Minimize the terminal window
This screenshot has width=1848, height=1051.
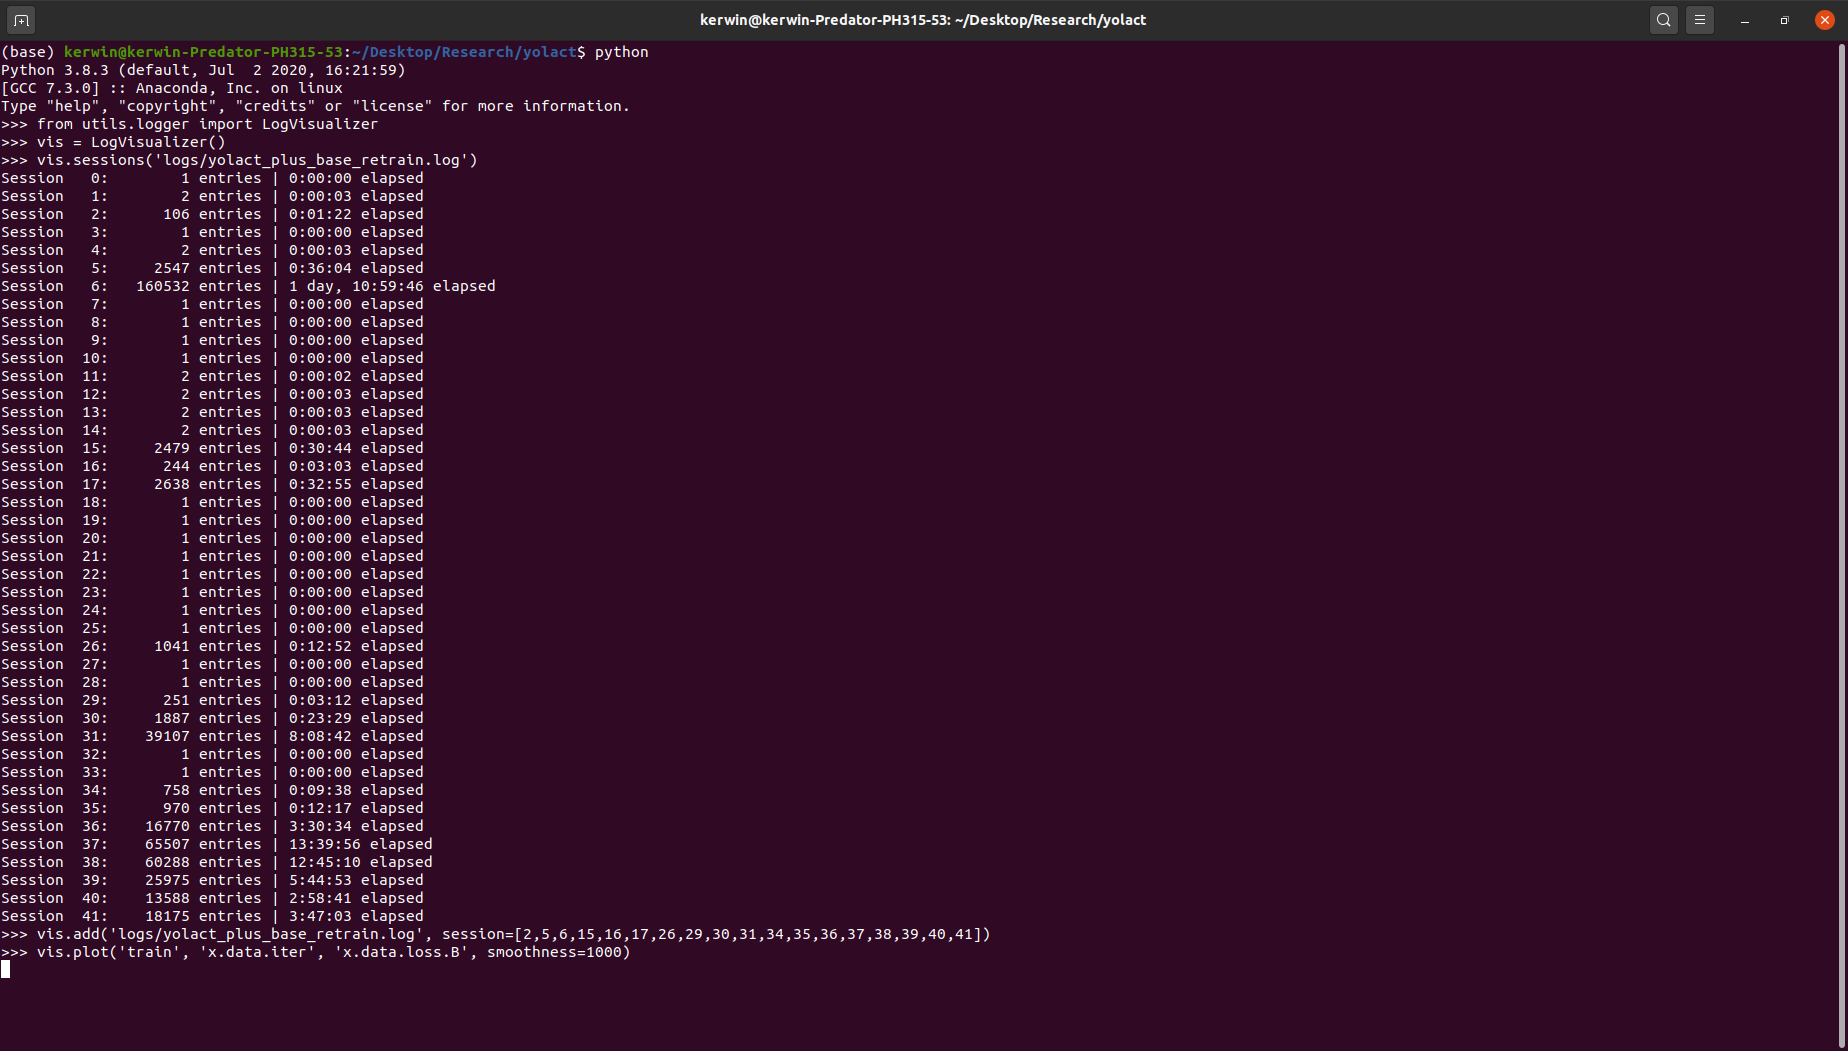pyautogui.click(x=1743, y=19)
